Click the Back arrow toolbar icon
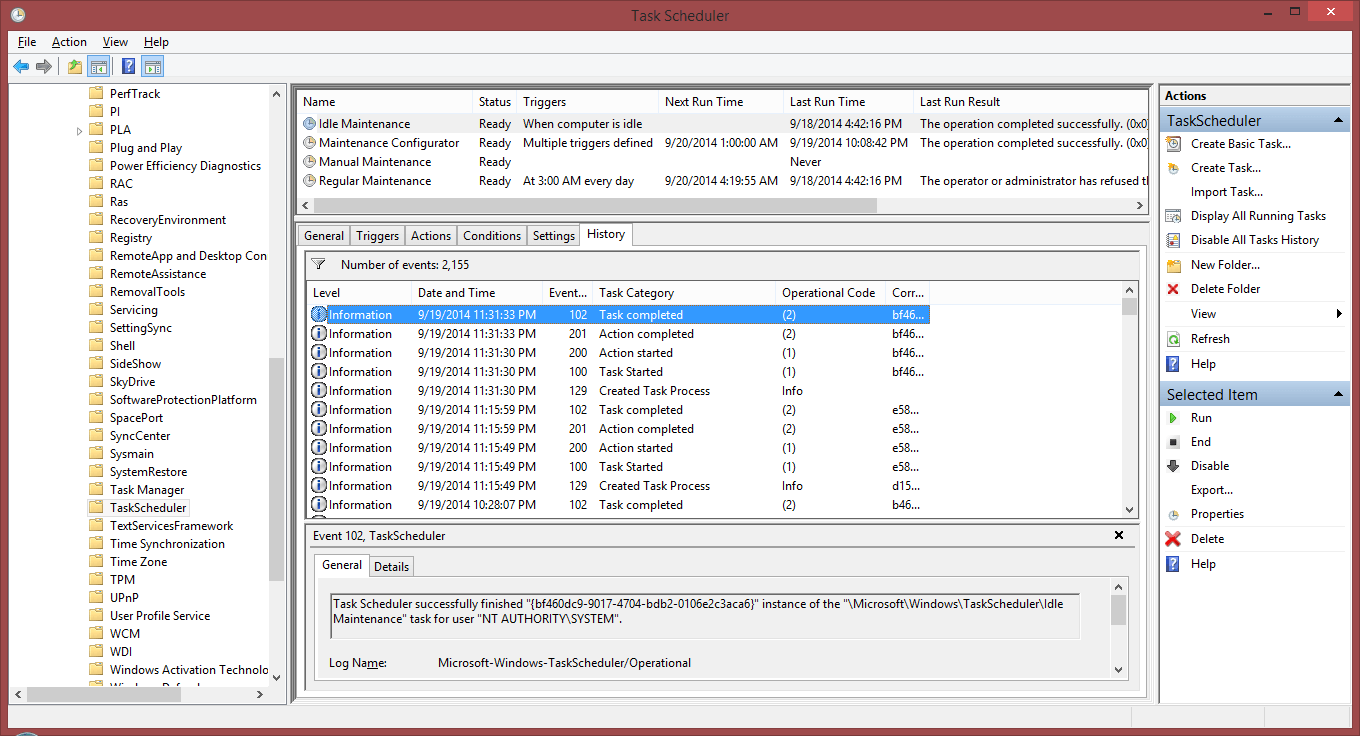 pyautogui.click(x=21, y=67)
